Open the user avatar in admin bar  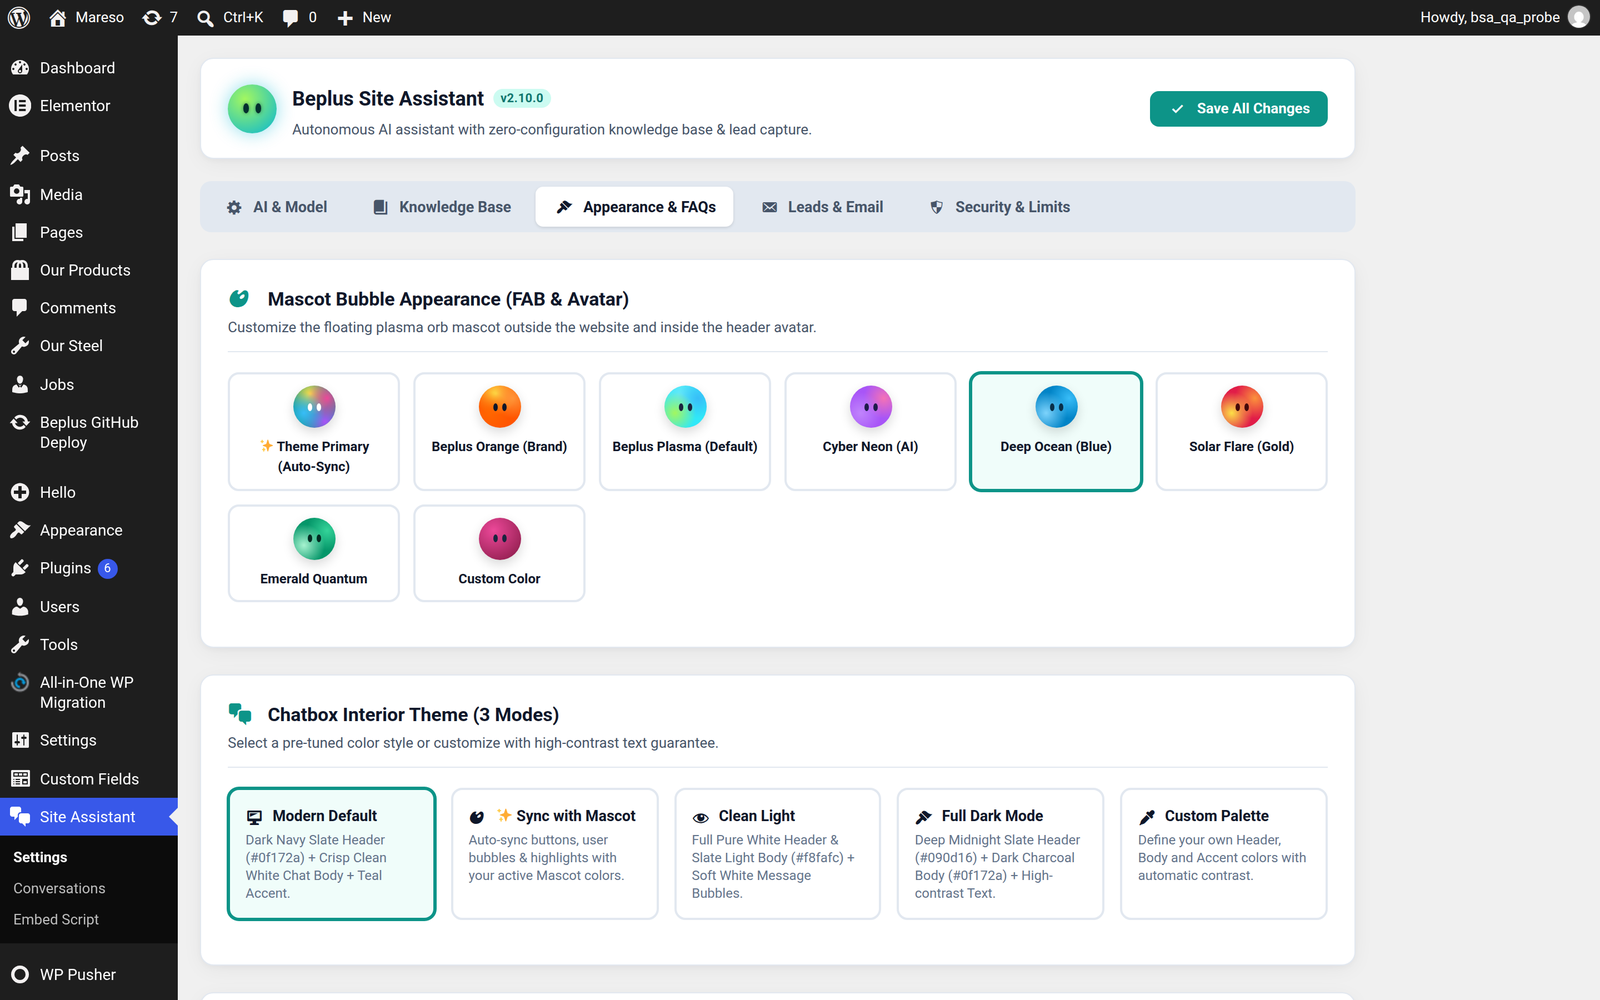click(x=1579, y=17)
